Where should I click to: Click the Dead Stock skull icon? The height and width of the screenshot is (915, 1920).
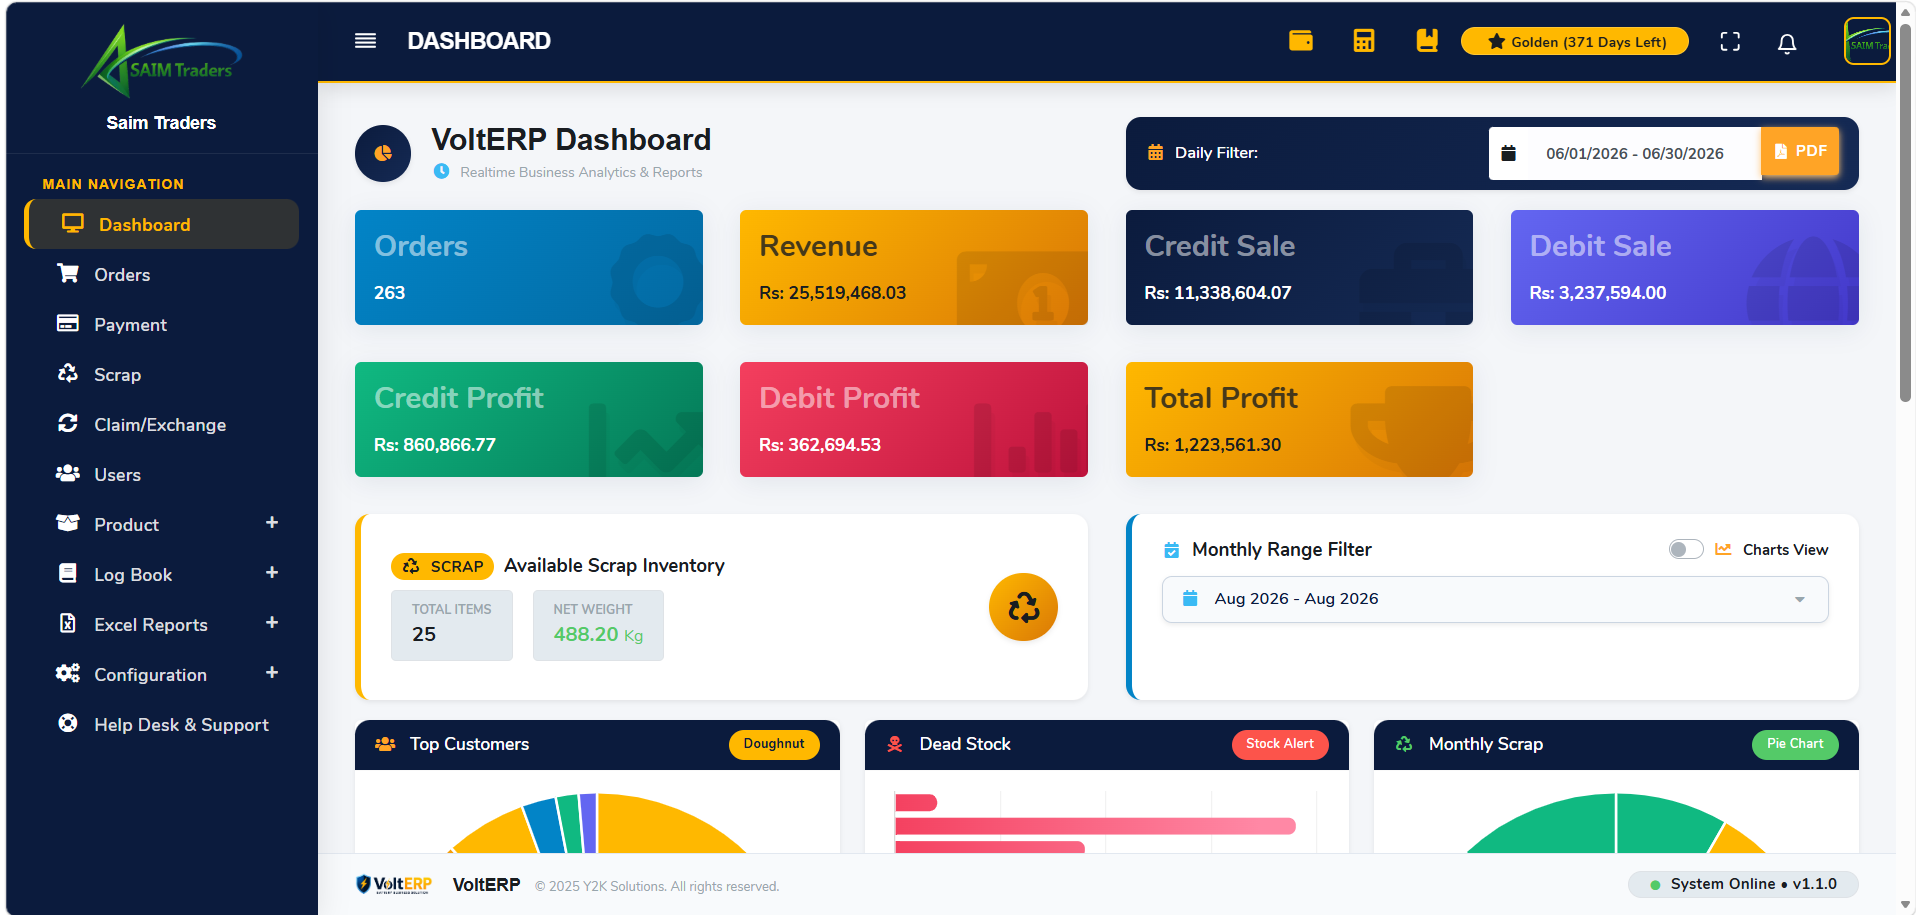point(895,744)
